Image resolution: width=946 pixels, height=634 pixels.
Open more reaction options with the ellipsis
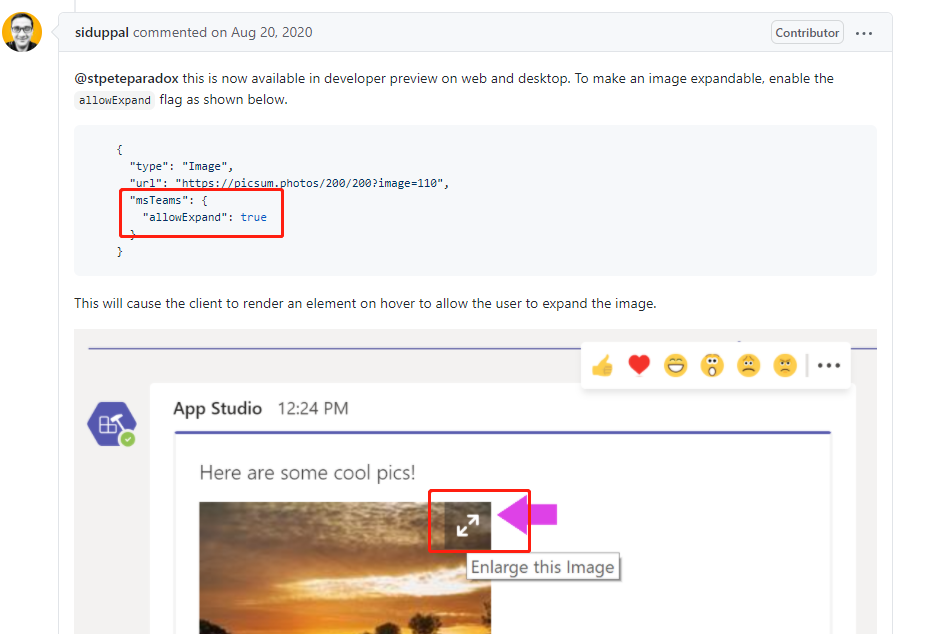coord(828,365)
